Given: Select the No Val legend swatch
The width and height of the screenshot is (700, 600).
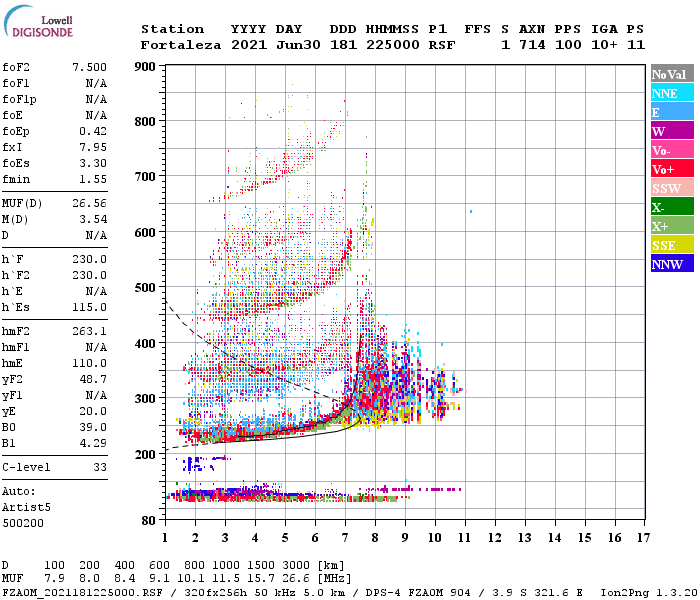Looking at the screenshot, I should click(672, 74).
